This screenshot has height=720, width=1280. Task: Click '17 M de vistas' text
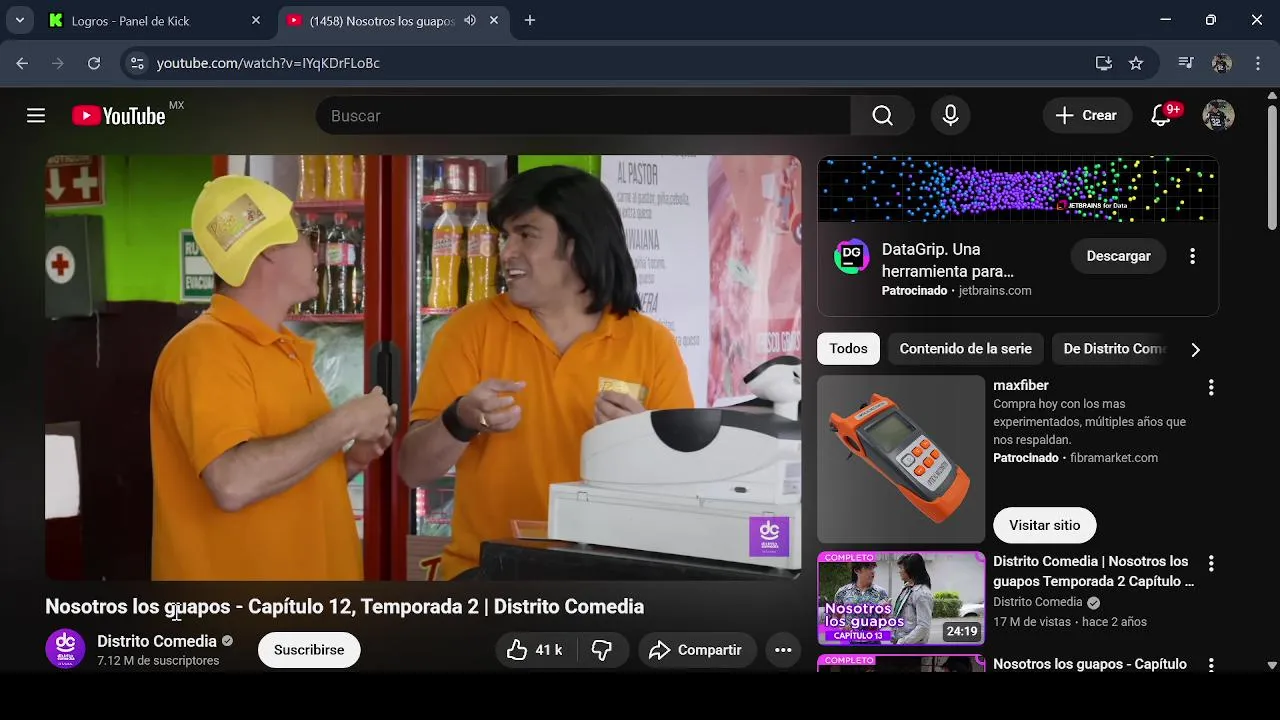click(x=1032, y=622)
